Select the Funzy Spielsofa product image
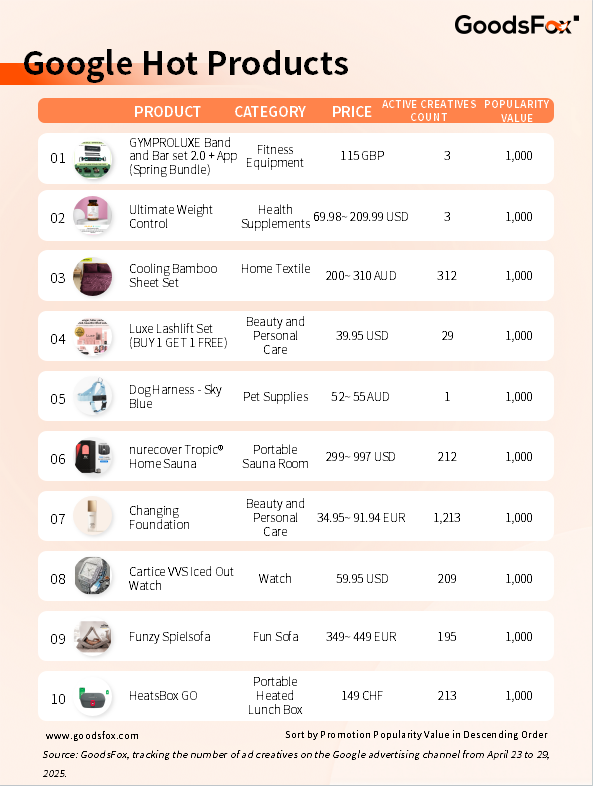The image size is (593, 786). point(93,637)
